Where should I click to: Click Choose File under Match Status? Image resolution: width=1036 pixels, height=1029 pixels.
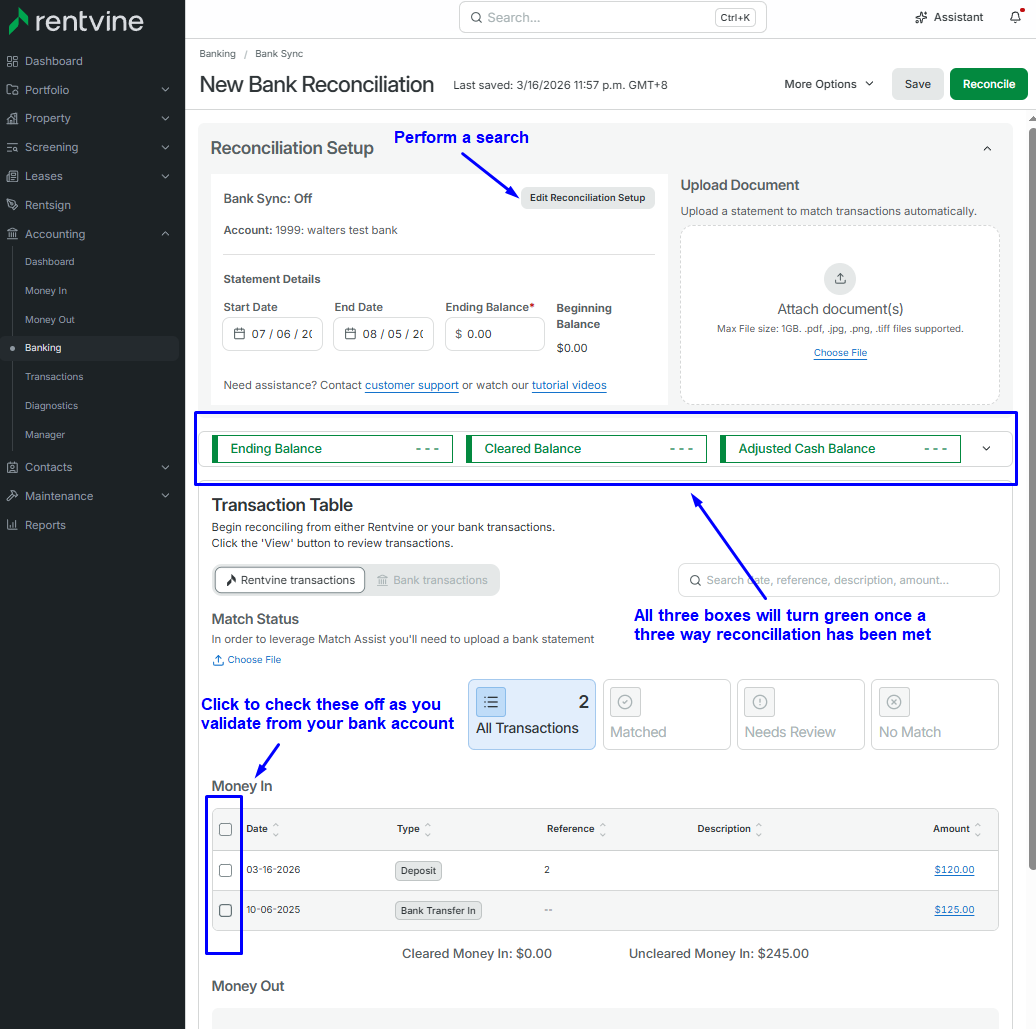coord(246,660)
